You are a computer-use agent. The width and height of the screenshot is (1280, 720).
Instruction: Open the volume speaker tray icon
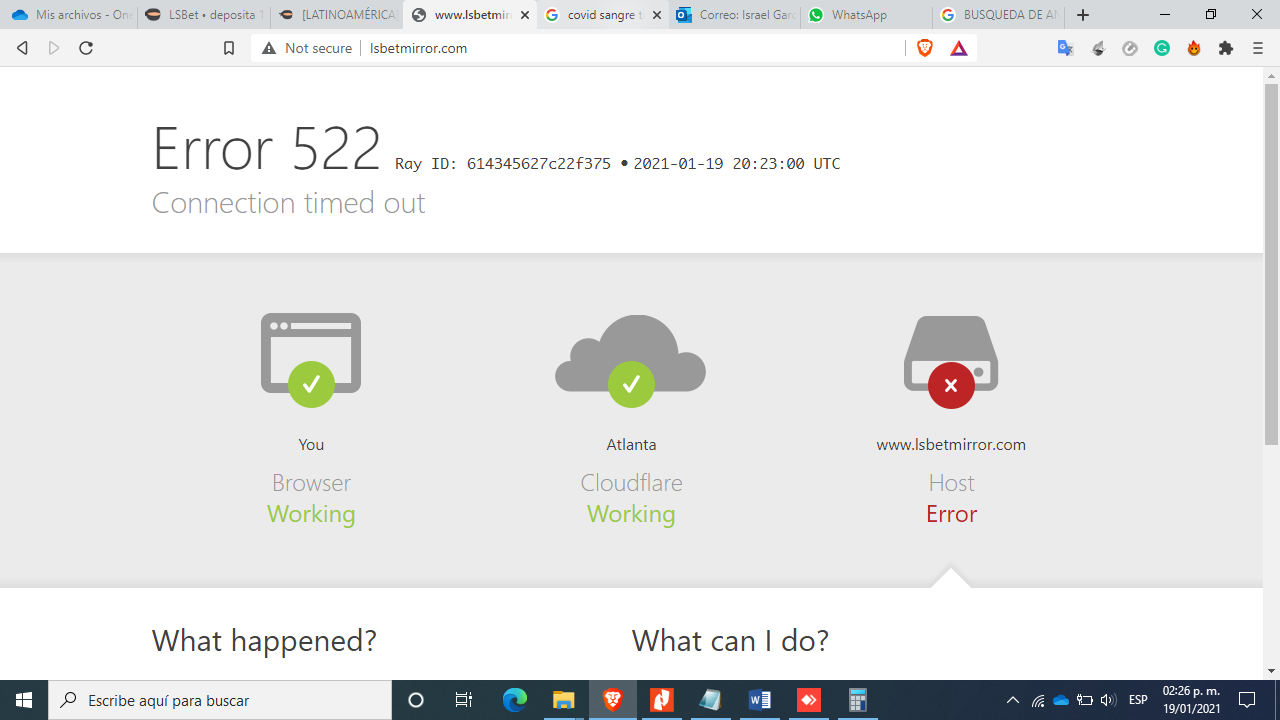point(1108,700)
